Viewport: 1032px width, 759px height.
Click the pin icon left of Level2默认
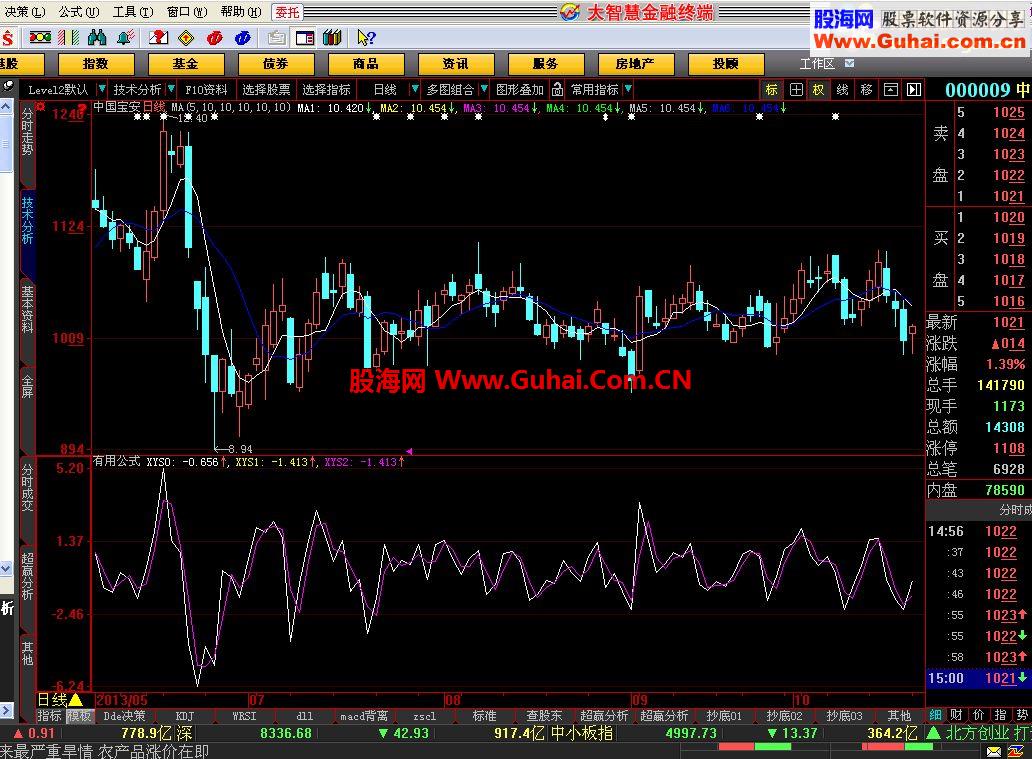click(x=8, y=86)
